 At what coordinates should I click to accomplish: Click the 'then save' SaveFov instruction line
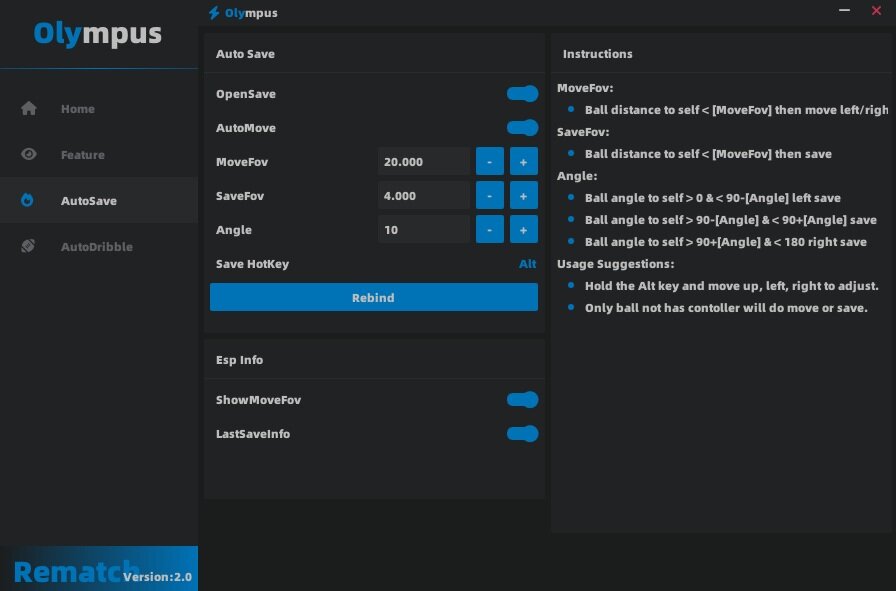click(x=708, y=154)
